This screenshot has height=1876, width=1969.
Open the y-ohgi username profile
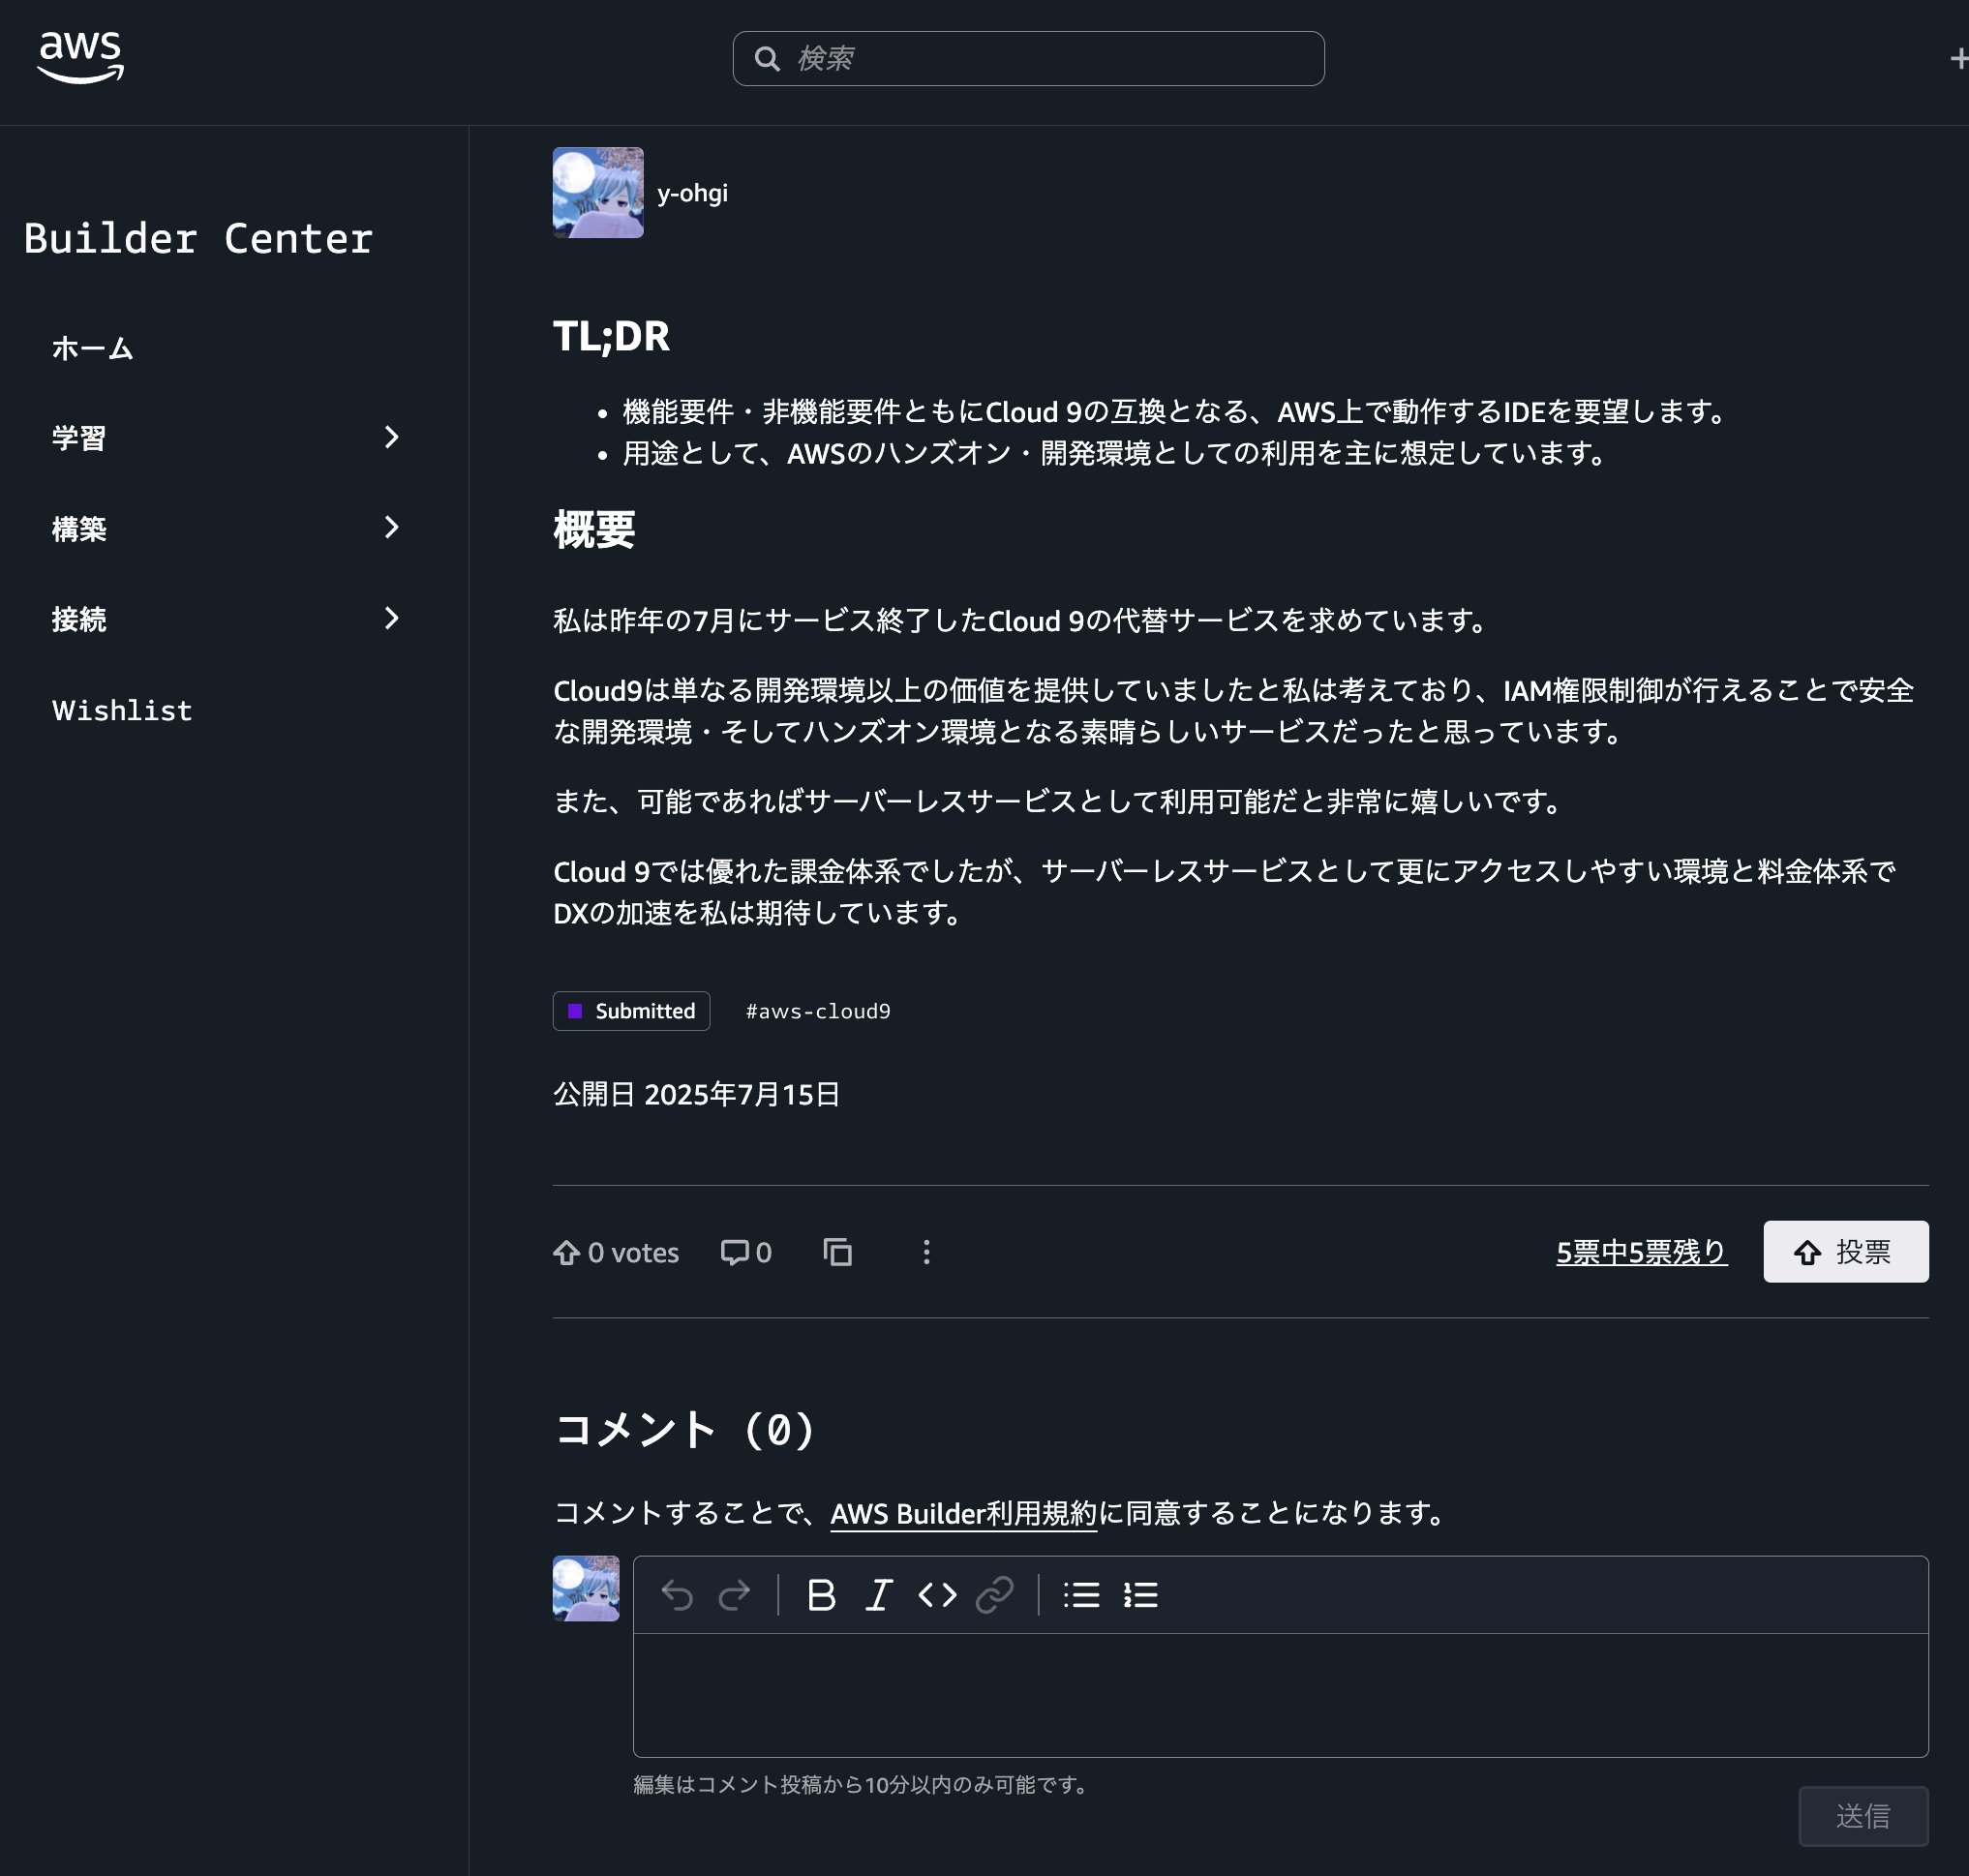point(692,193)
